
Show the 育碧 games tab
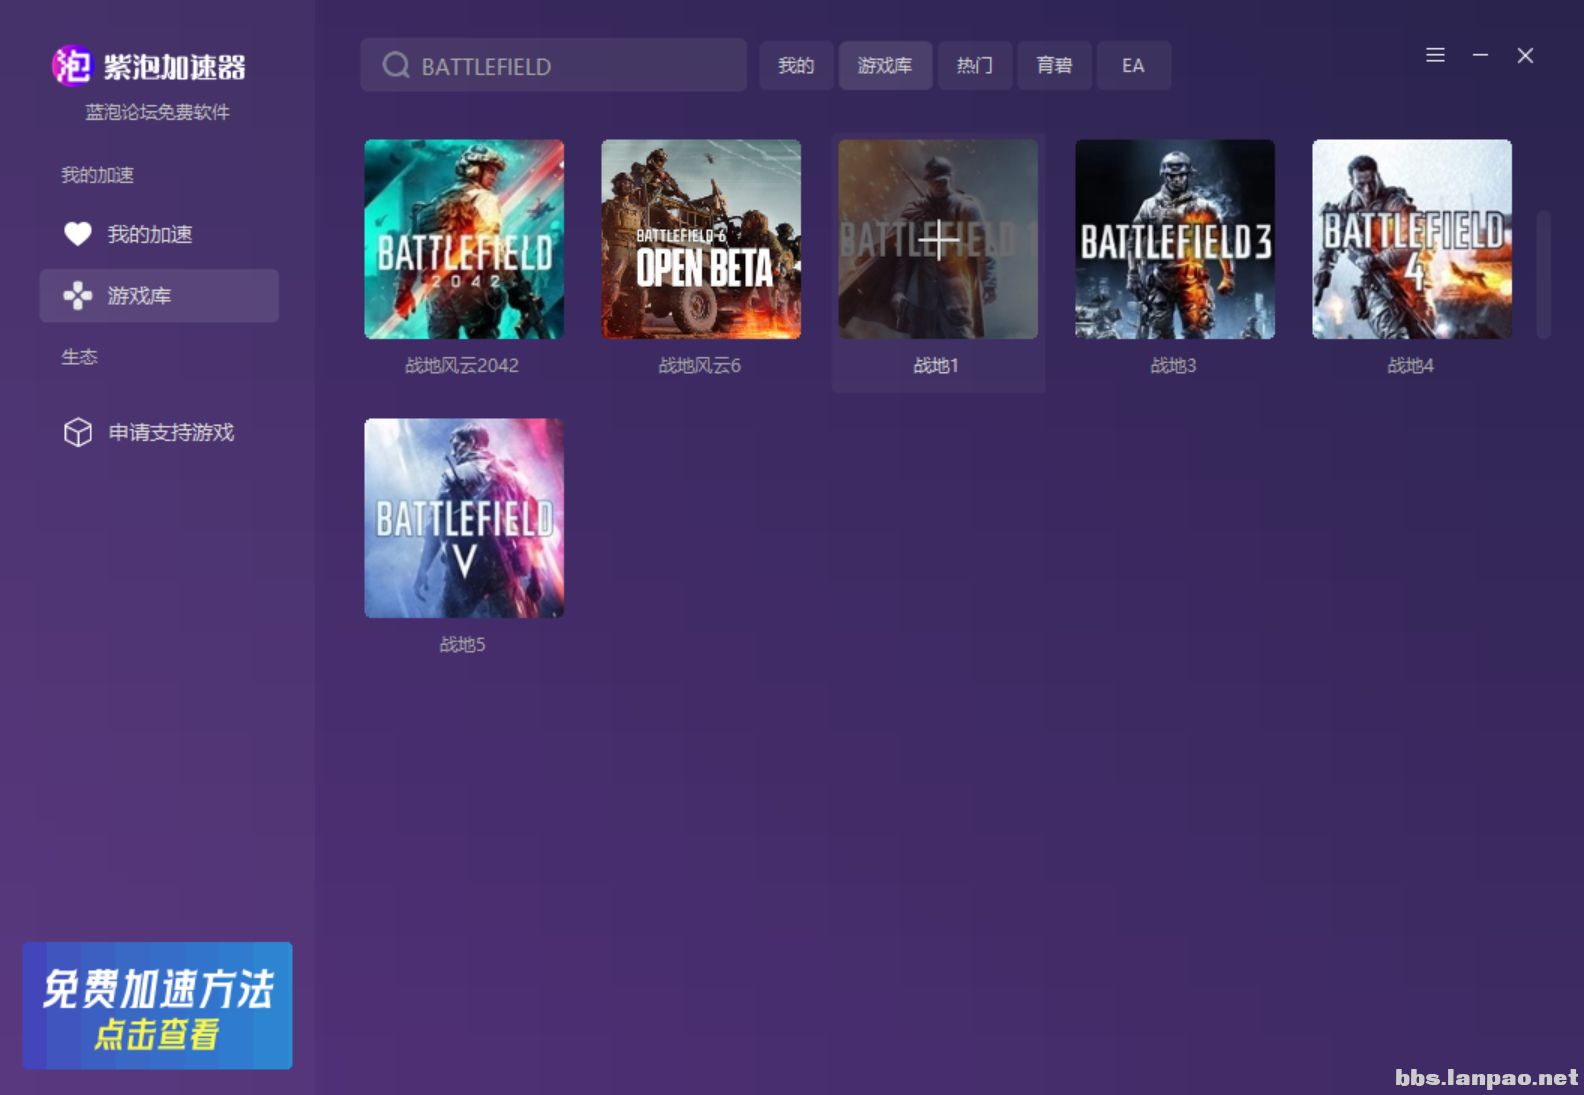(1054, 66)
